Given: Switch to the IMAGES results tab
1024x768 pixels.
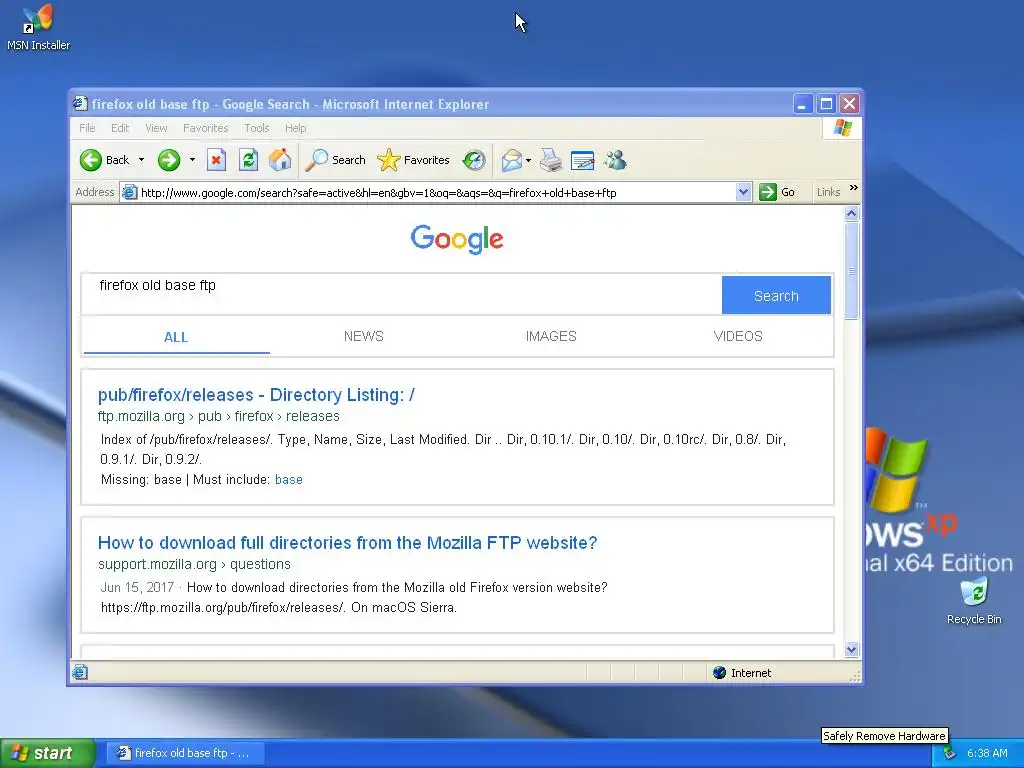Looking at the screenshot, I should coord(551,336).
